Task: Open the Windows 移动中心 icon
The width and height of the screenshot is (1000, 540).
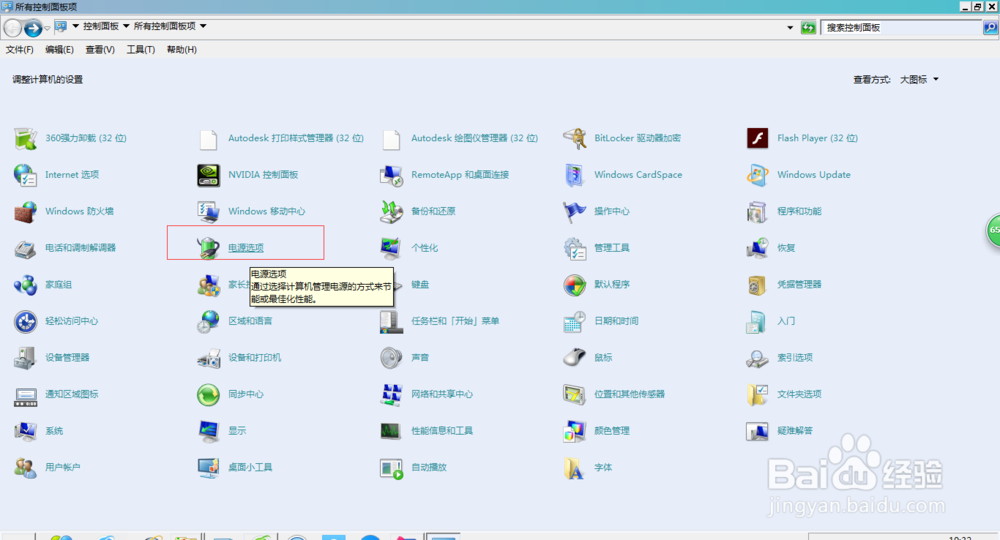Action: [x=209, y=212]
